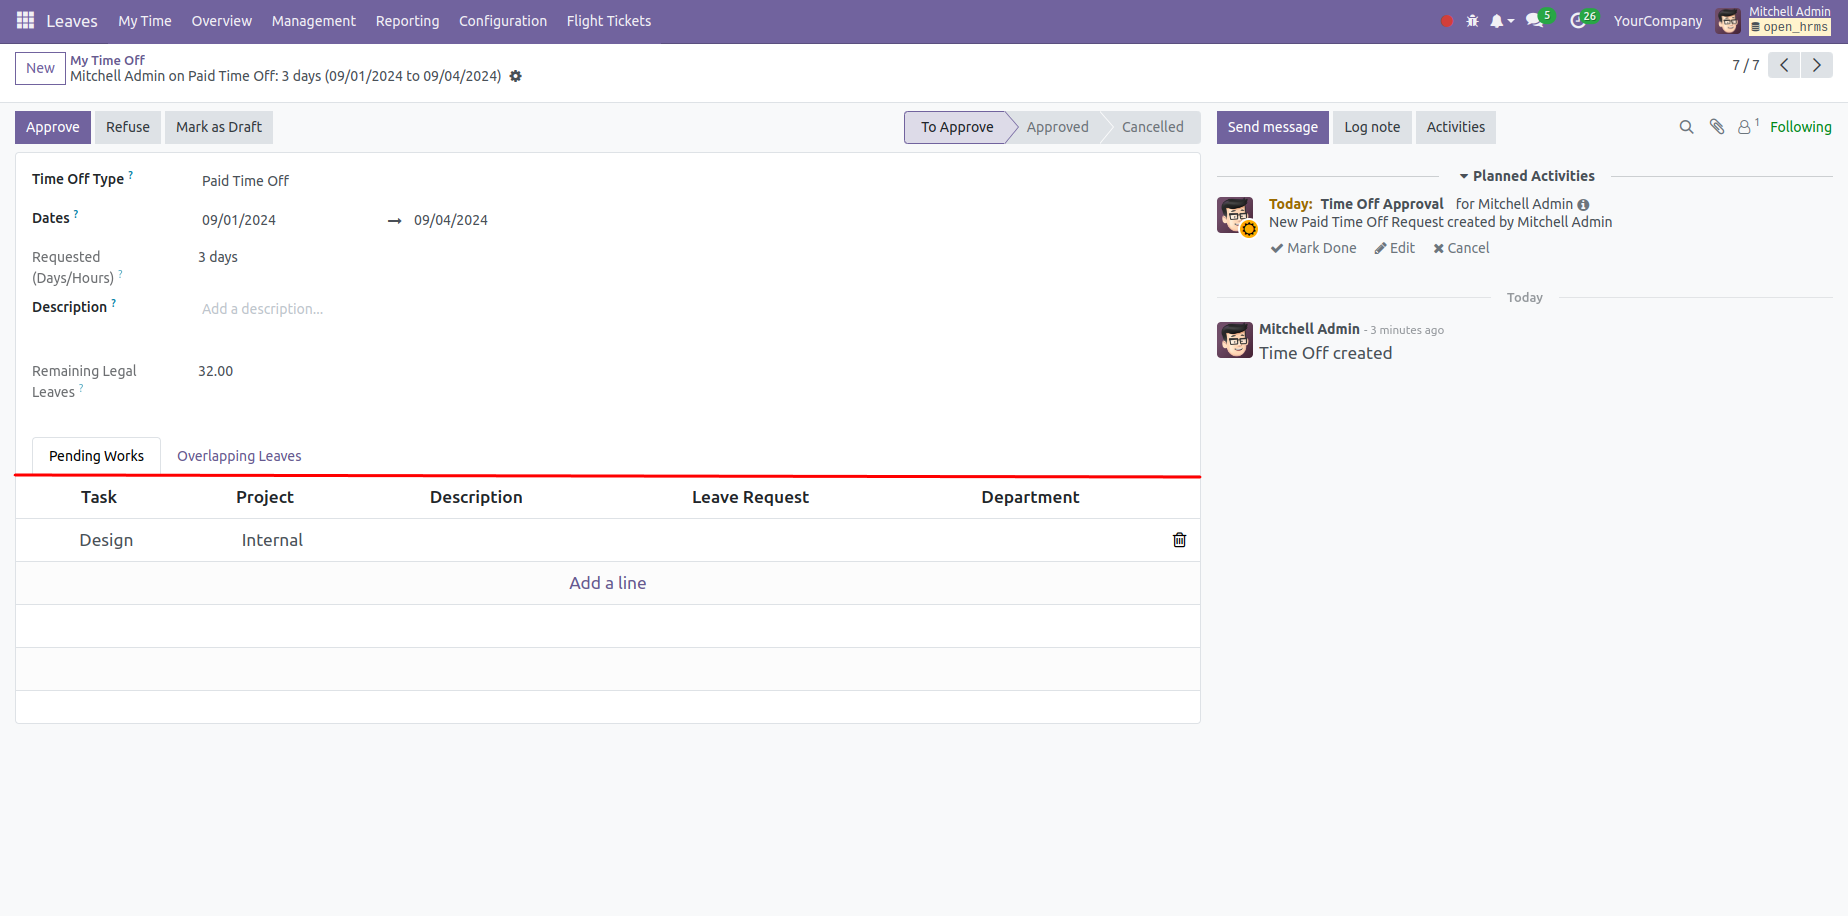Open the chat messages icon
Screen dimensions: 1848x916
(x=1535, y=21)
